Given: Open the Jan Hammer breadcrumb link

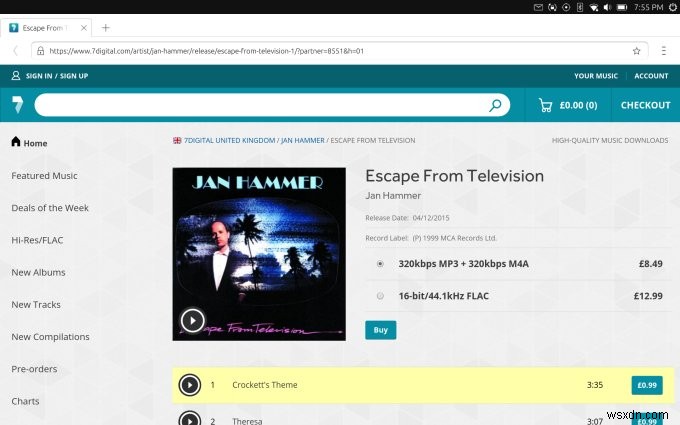Looking at the screenshot, I should [x=303, y=141].
